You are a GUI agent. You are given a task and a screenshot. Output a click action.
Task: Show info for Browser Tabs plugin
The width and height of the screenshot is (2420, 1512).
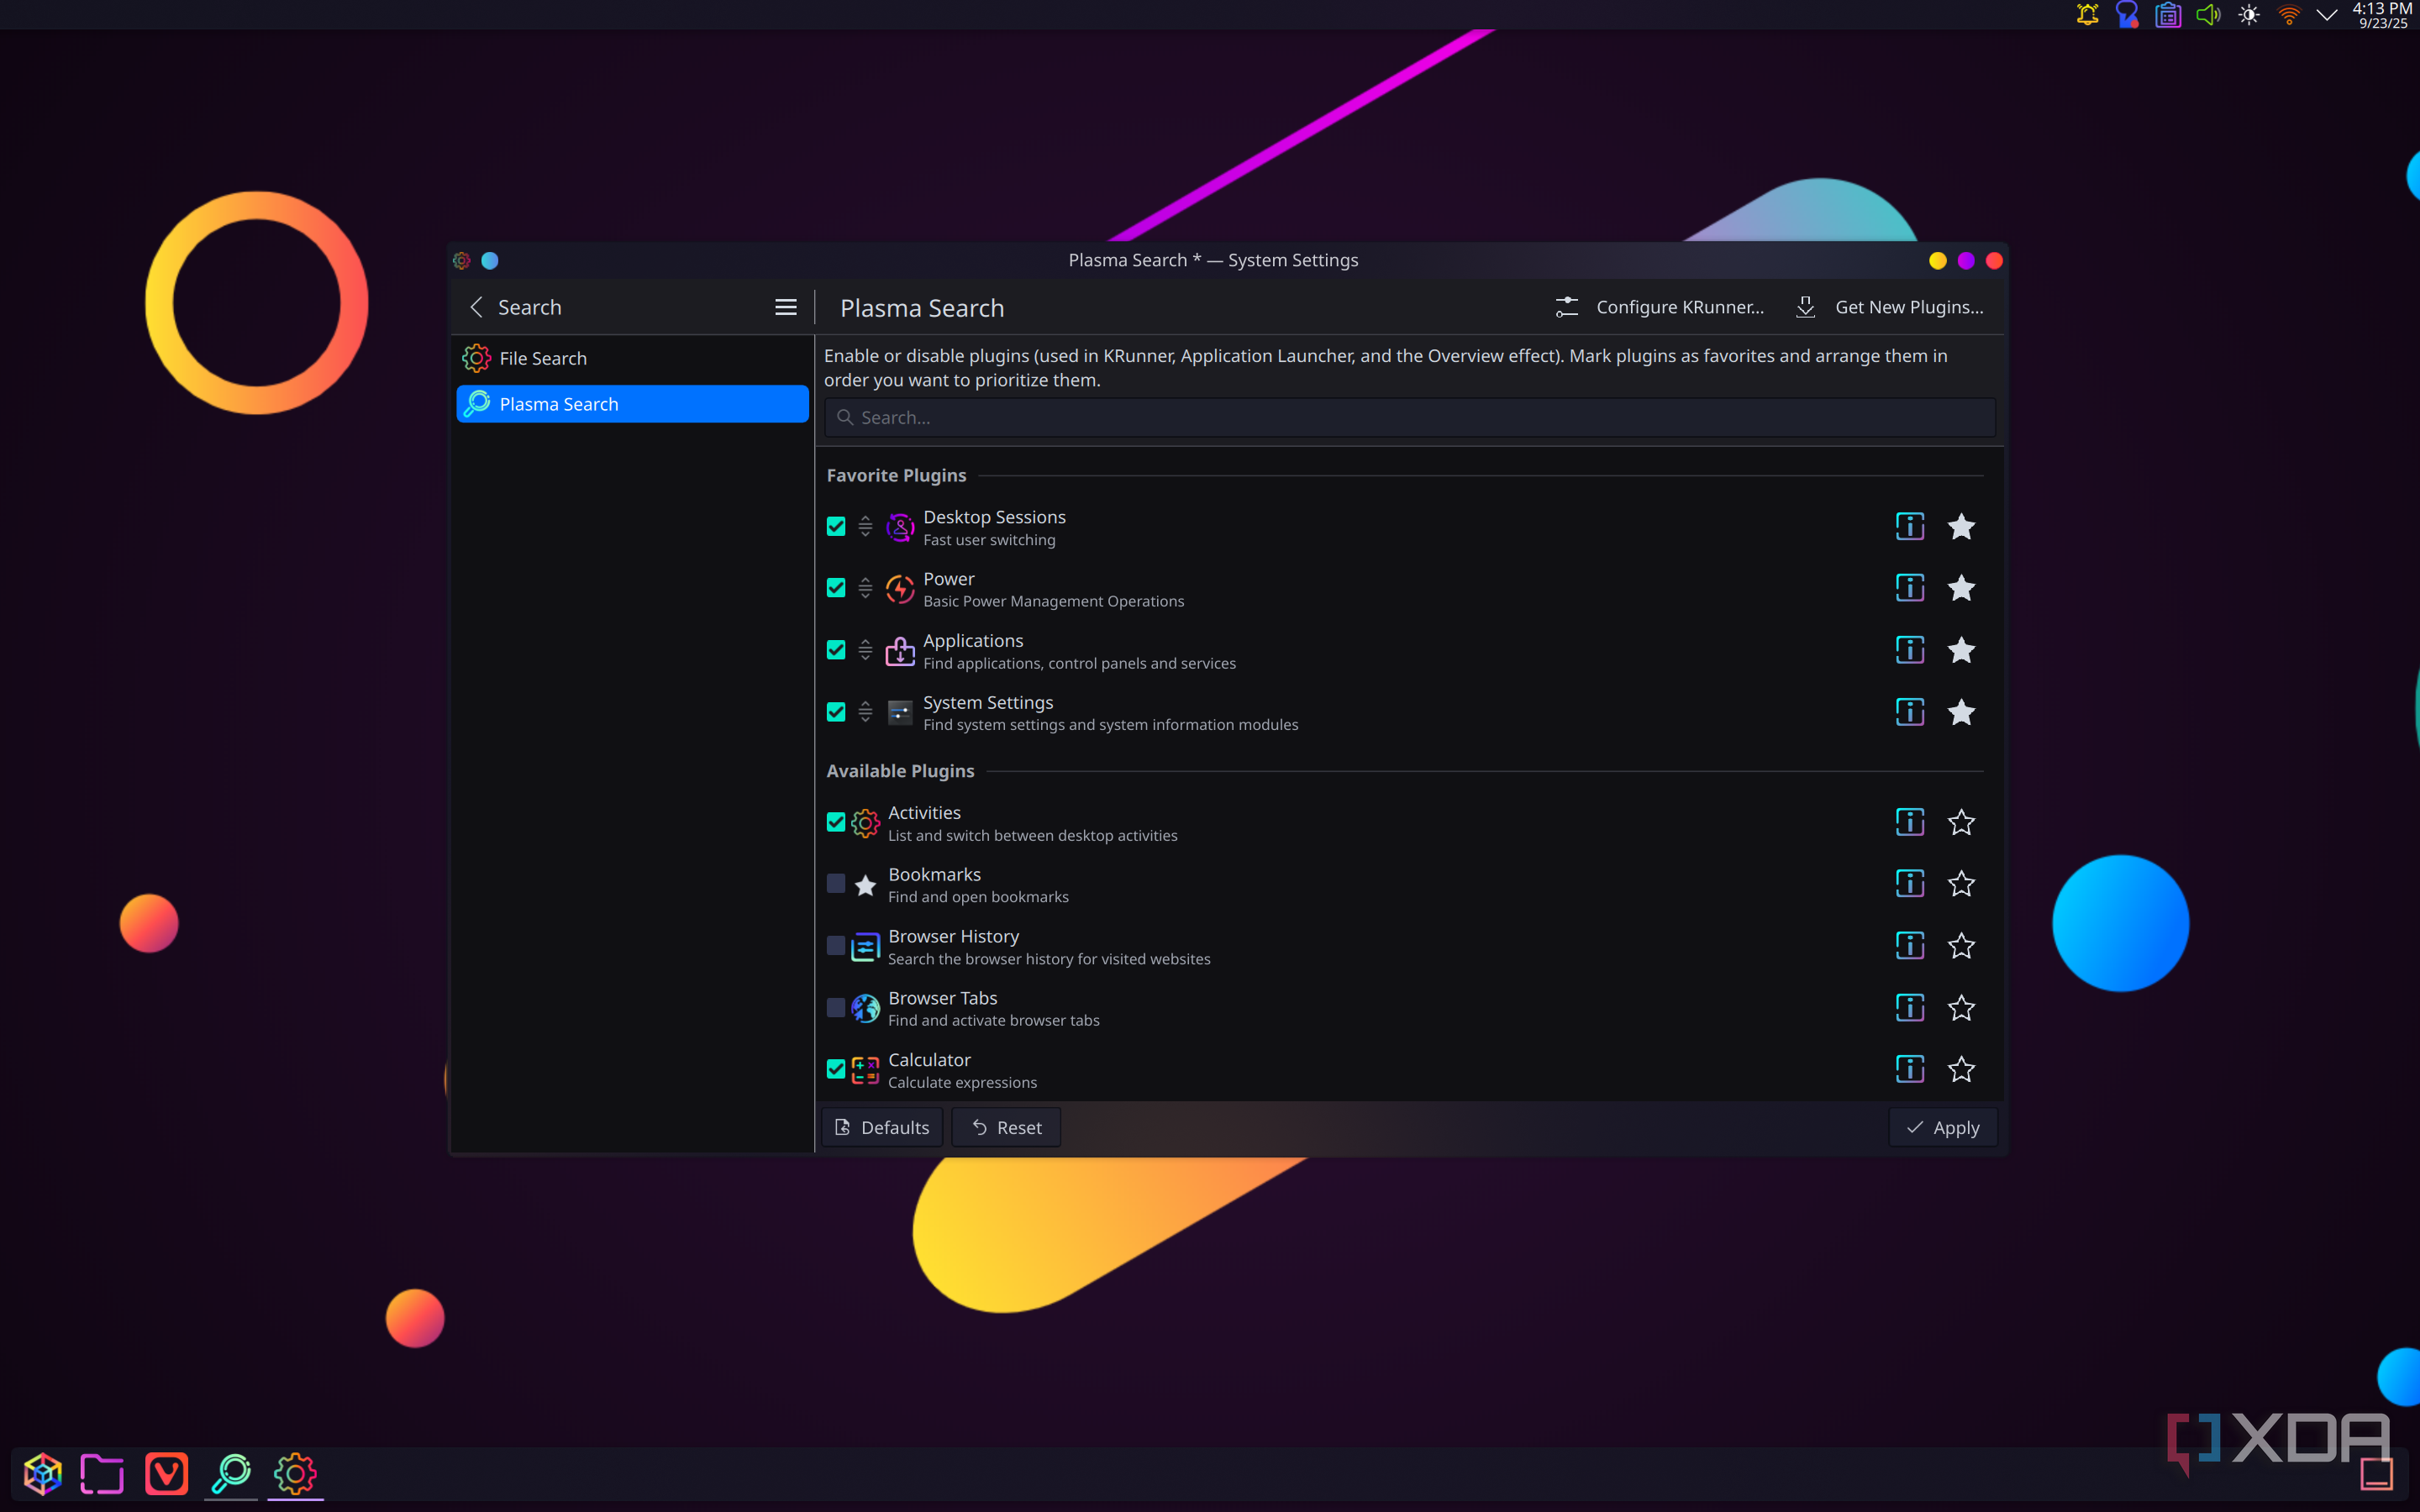(1909, 1008)
